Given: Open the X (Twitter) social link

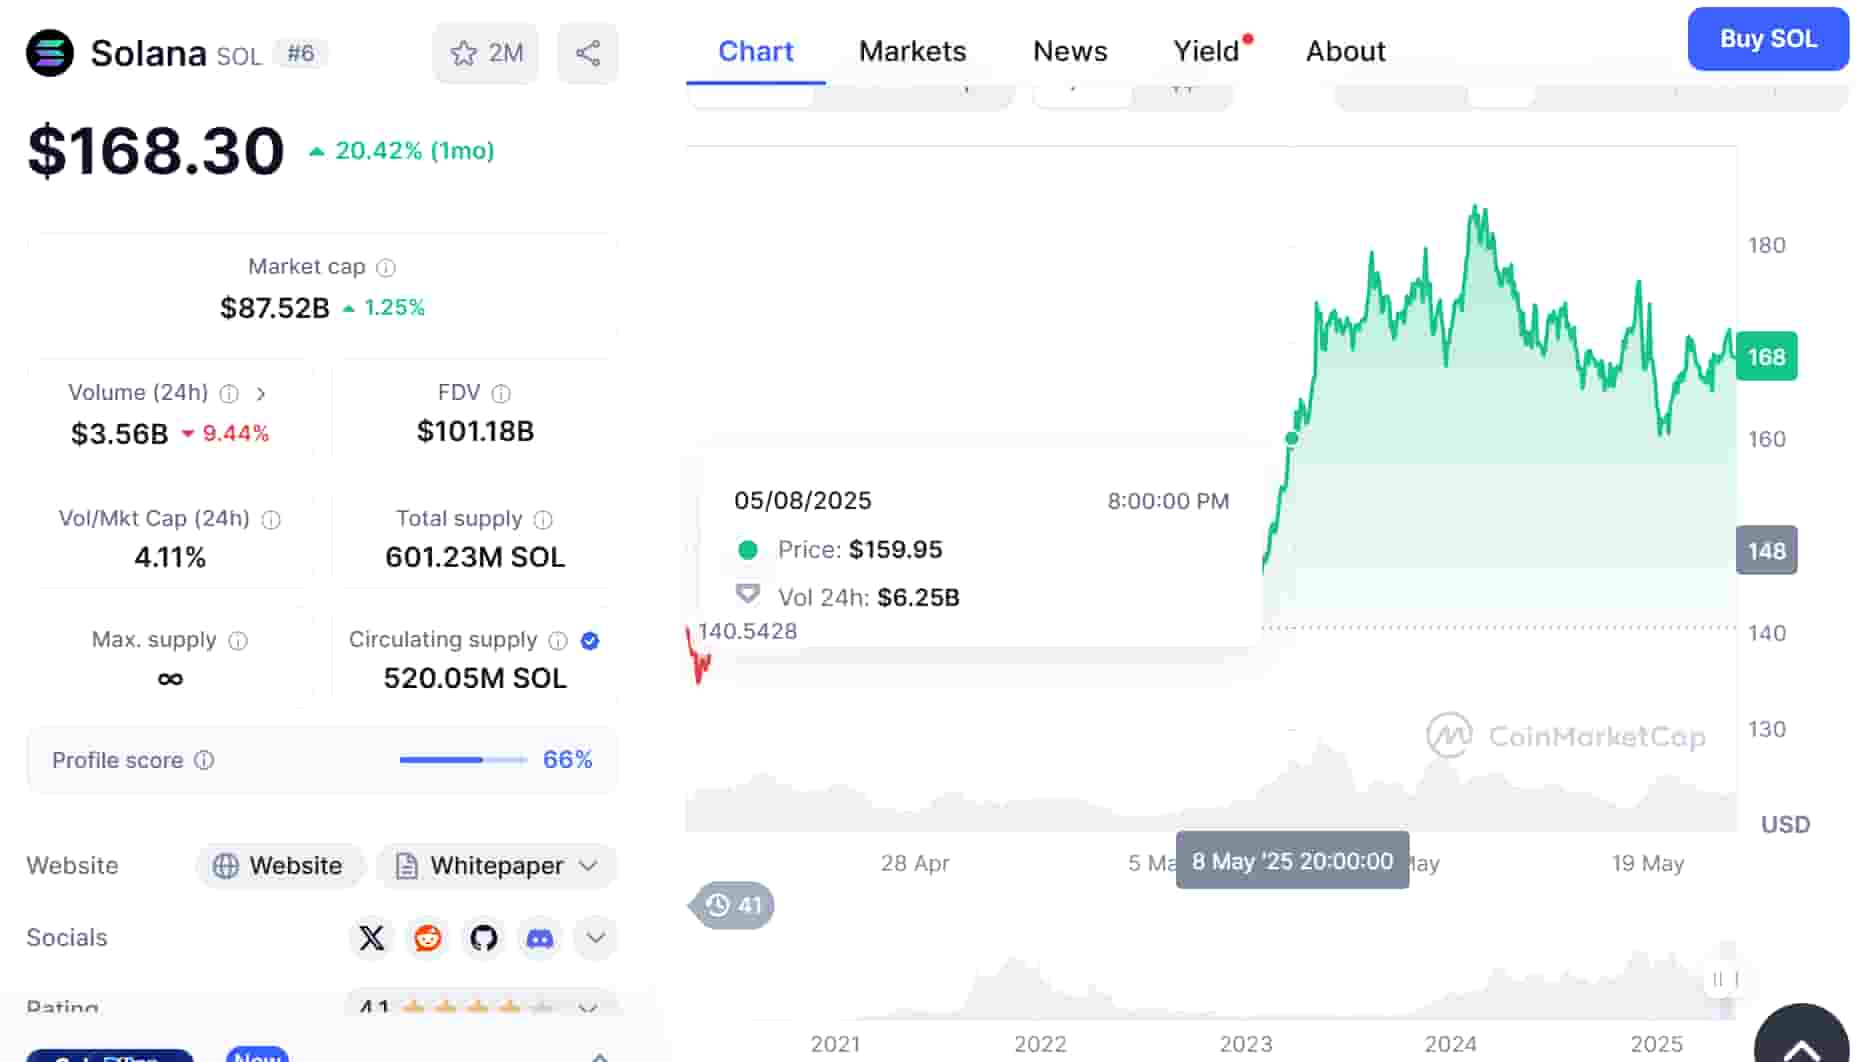Looking at the screenshot, I should pos(372,938).
